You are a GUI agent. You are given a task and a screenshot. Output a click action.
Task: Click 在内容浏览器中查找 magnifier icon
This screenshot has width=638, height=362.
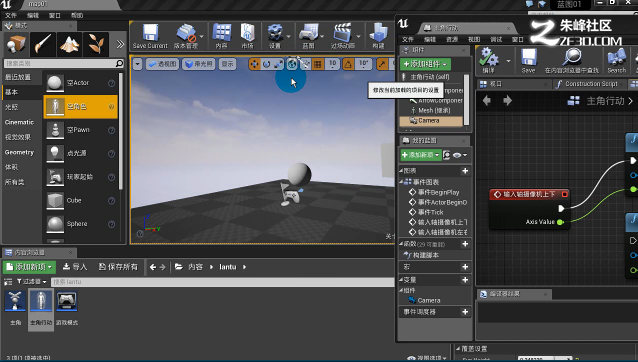pyautogui.click(x=572, y=57)
